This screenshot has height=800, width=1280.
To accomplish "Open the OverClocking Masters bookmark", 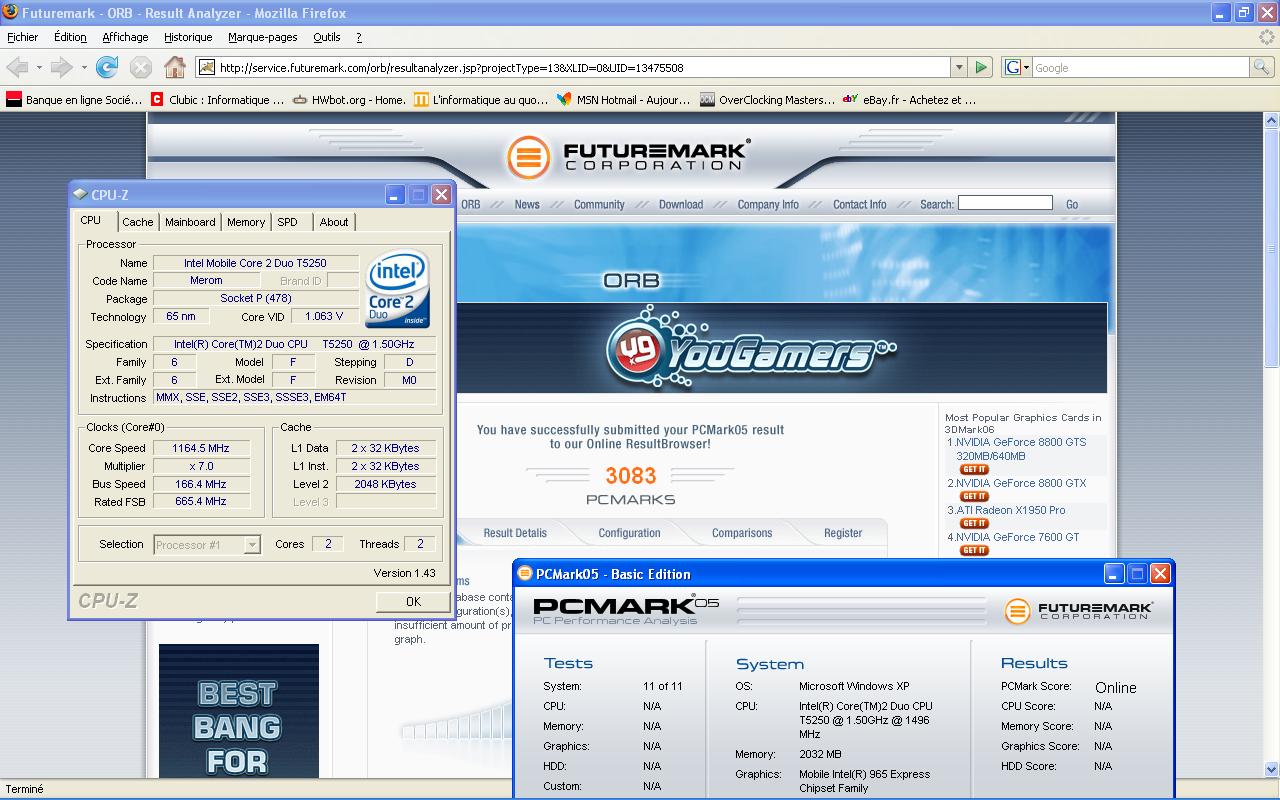I will click(x=767, y=99).
